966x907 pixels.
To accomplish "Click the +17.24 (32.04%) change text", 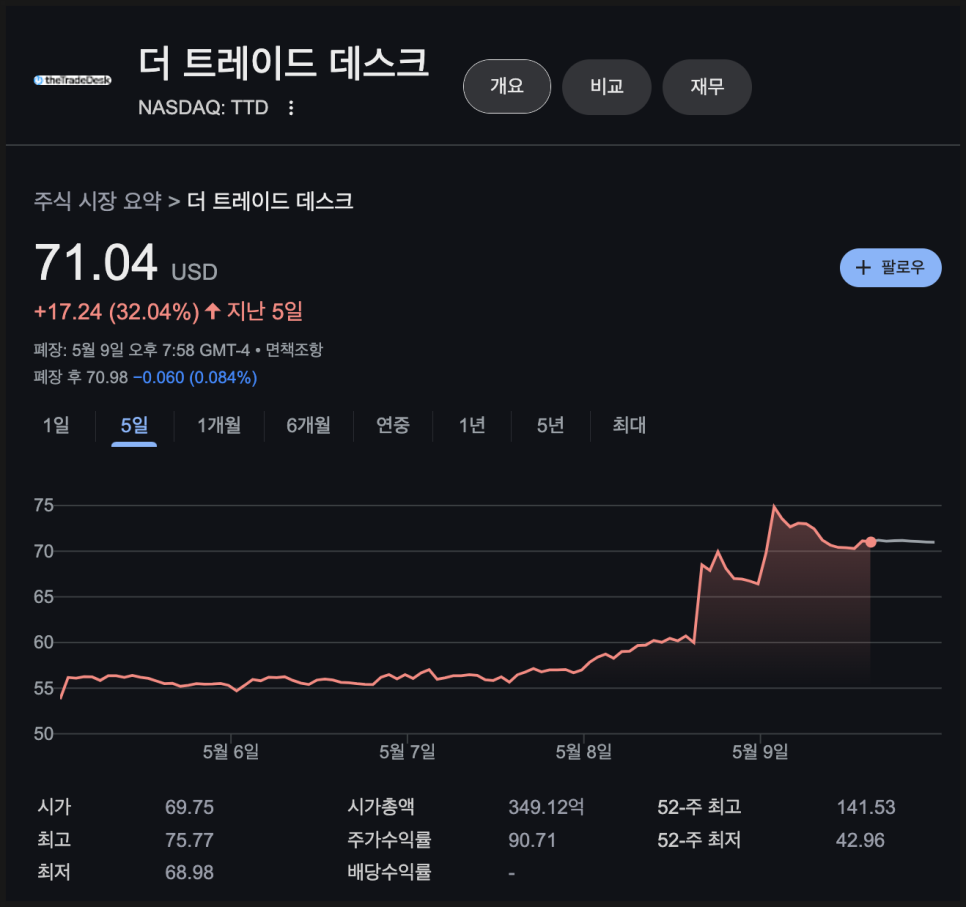I will [x=116, y=312].
